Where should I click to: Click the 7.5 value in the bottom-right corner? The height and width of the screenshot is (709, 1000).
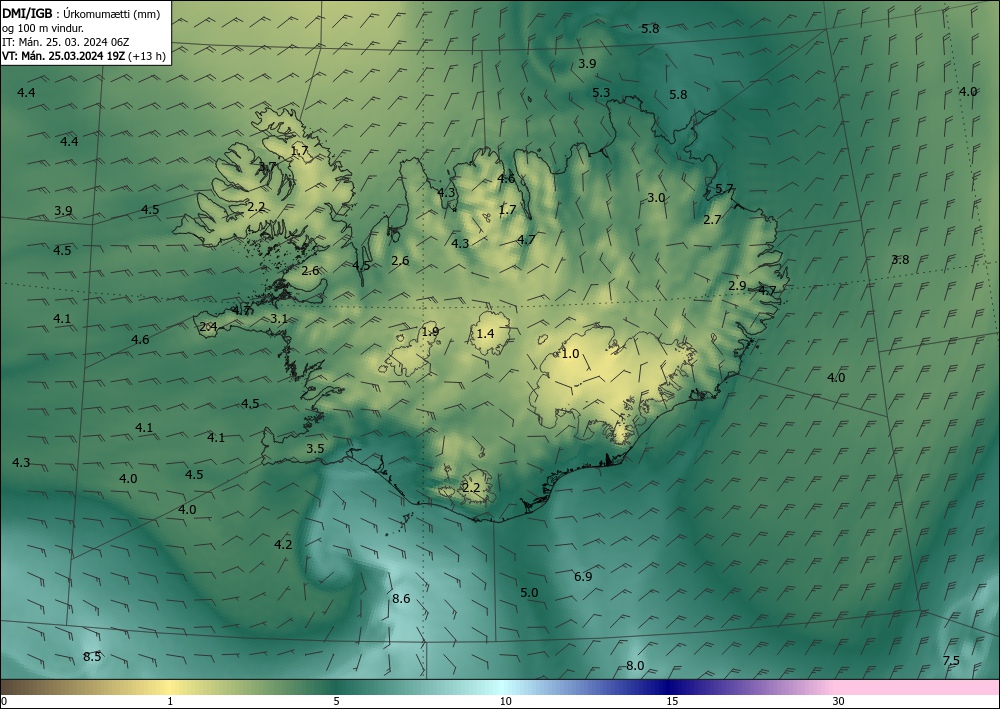[x=951, y=661]
